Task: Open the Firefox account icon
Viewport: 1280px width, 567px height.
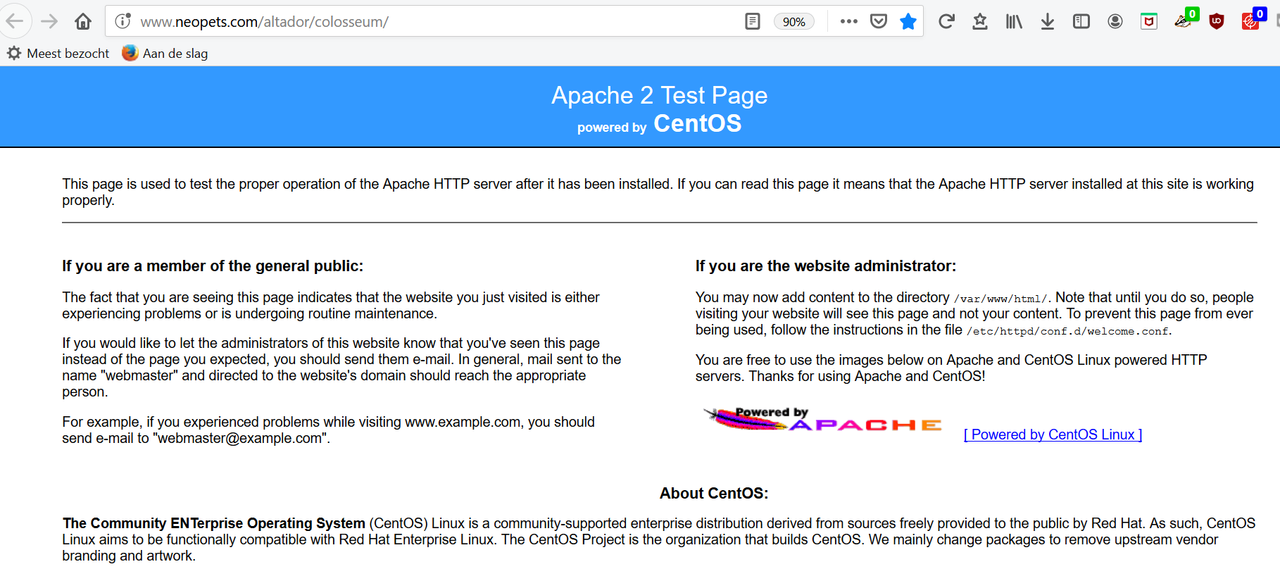Action: click(x=1115, y=21)
